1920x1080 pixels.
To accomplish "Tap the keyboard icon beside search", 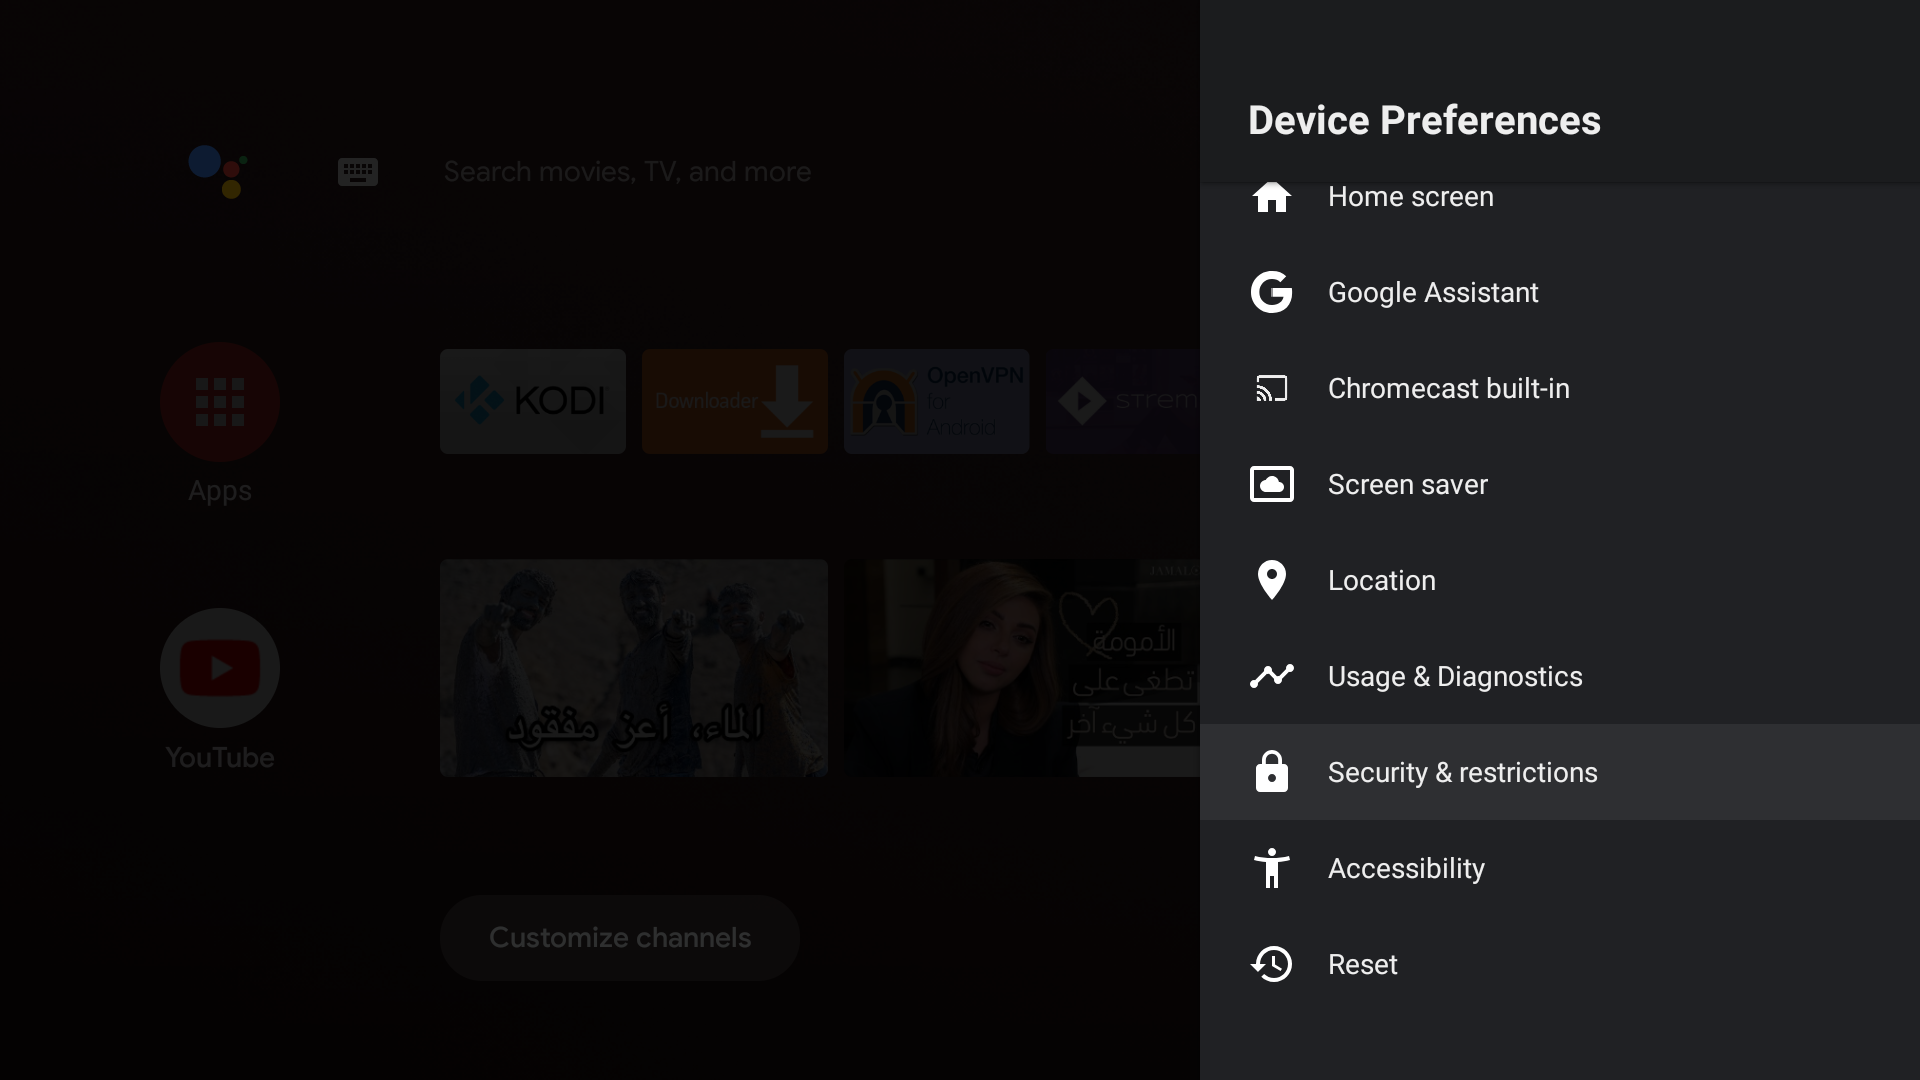I will tap(357, 172).
